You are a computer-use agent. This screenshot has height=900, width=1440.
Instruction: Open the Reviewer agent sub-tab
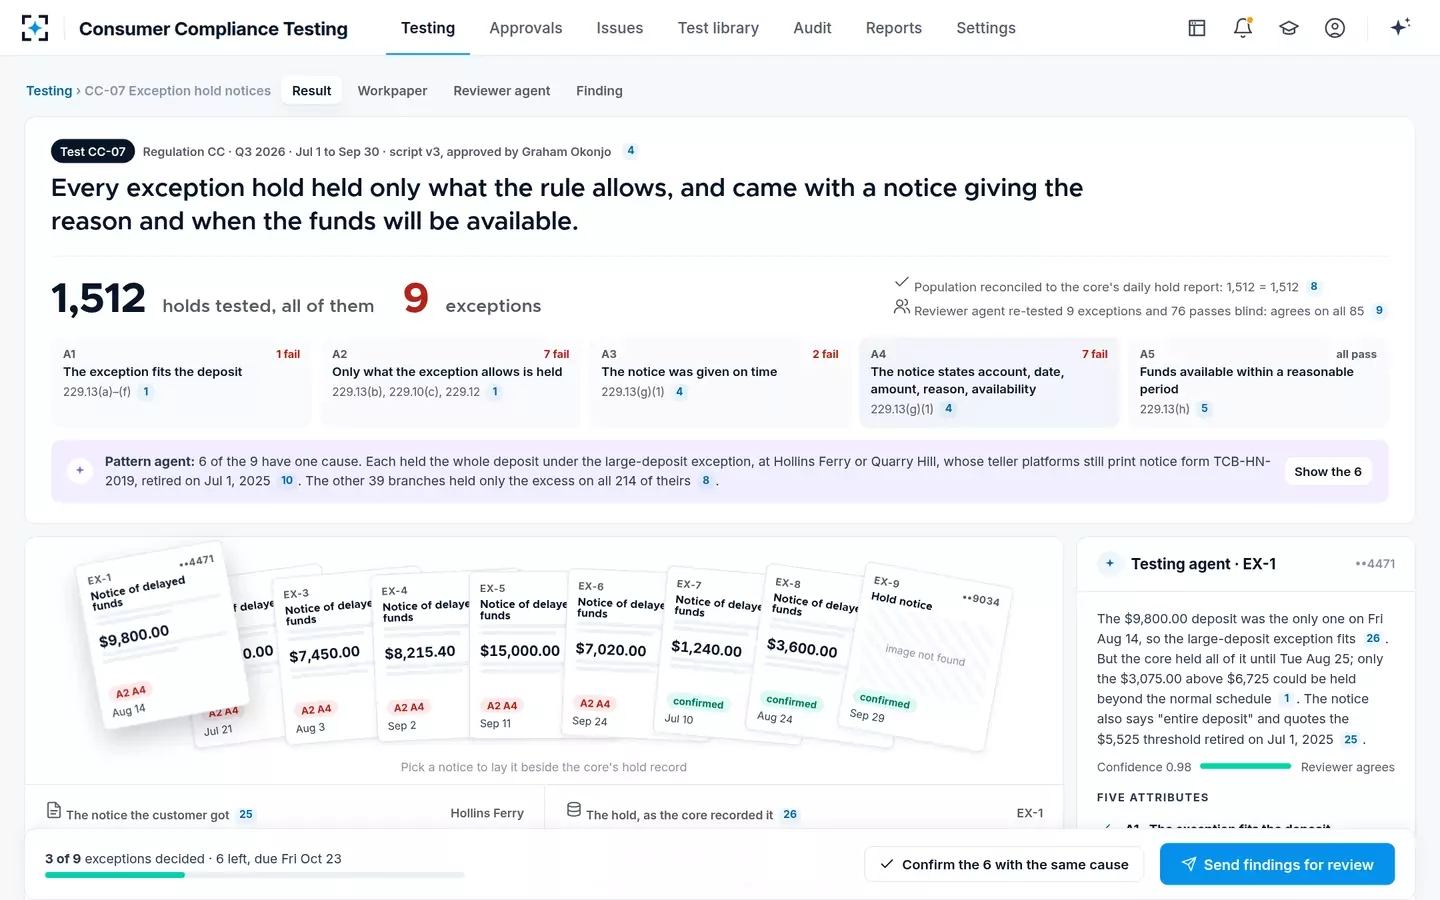tap(502, 91)
